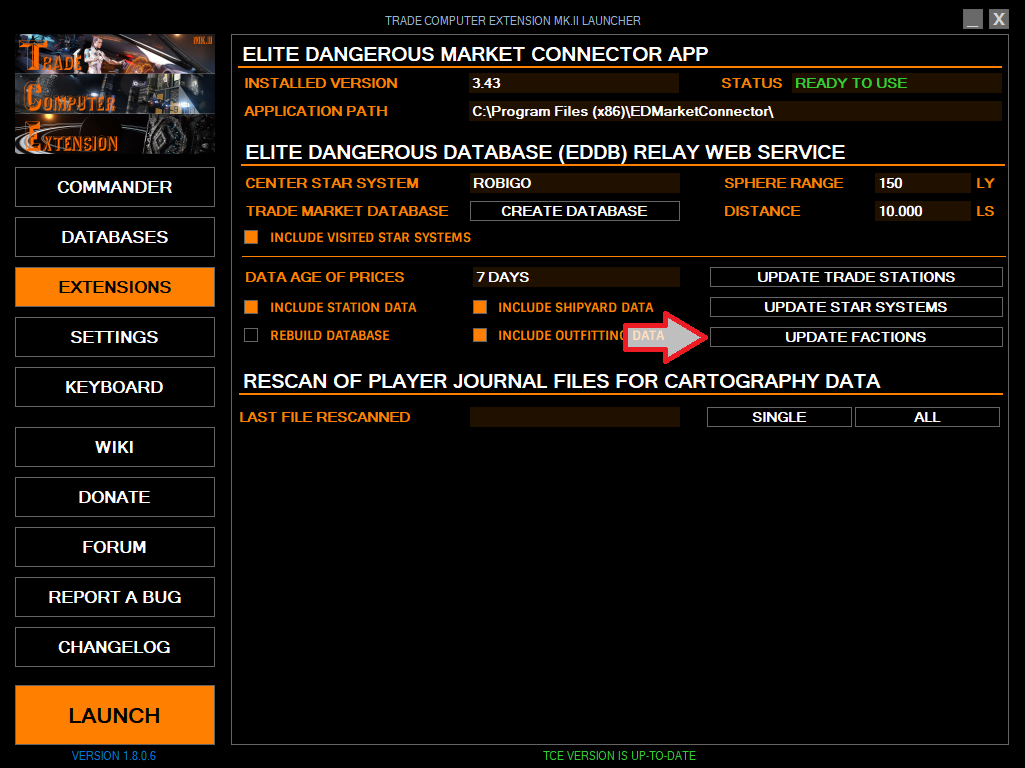Edit the Distance value field

pos(922,211)
